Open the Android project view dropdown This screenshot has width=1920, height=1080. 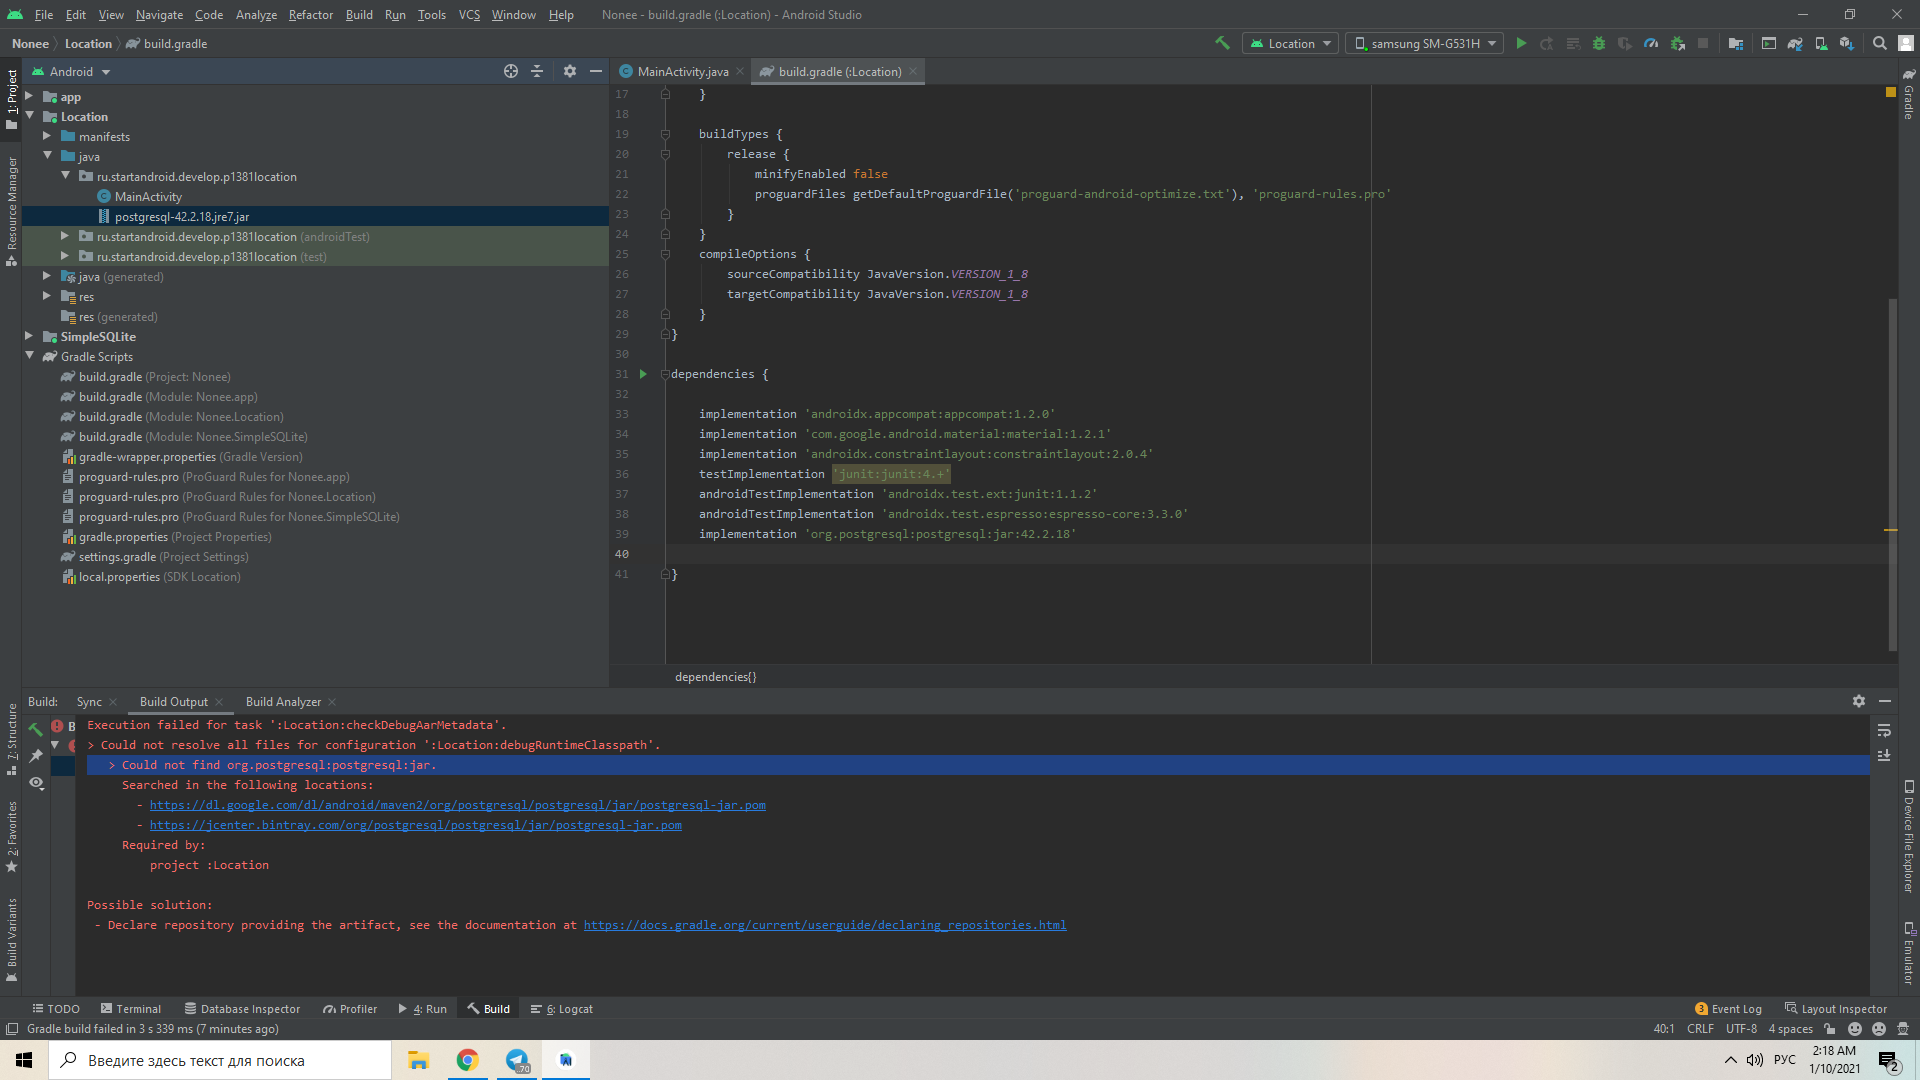click(70, 72)
